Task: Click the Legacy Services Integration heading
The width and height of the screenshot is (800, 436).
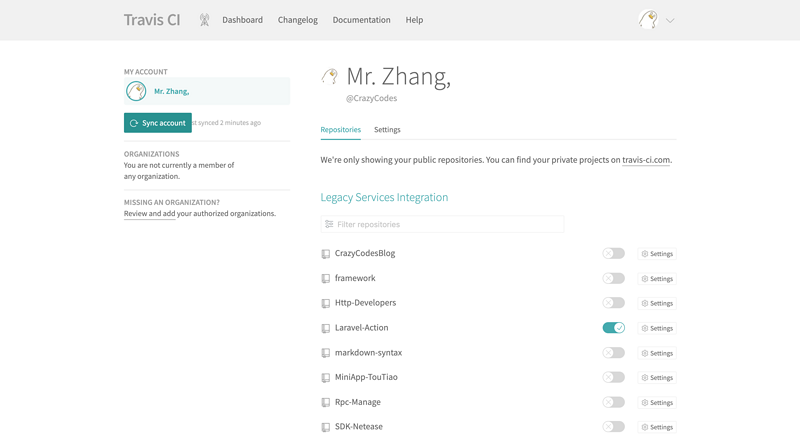Action: (384, 197)
